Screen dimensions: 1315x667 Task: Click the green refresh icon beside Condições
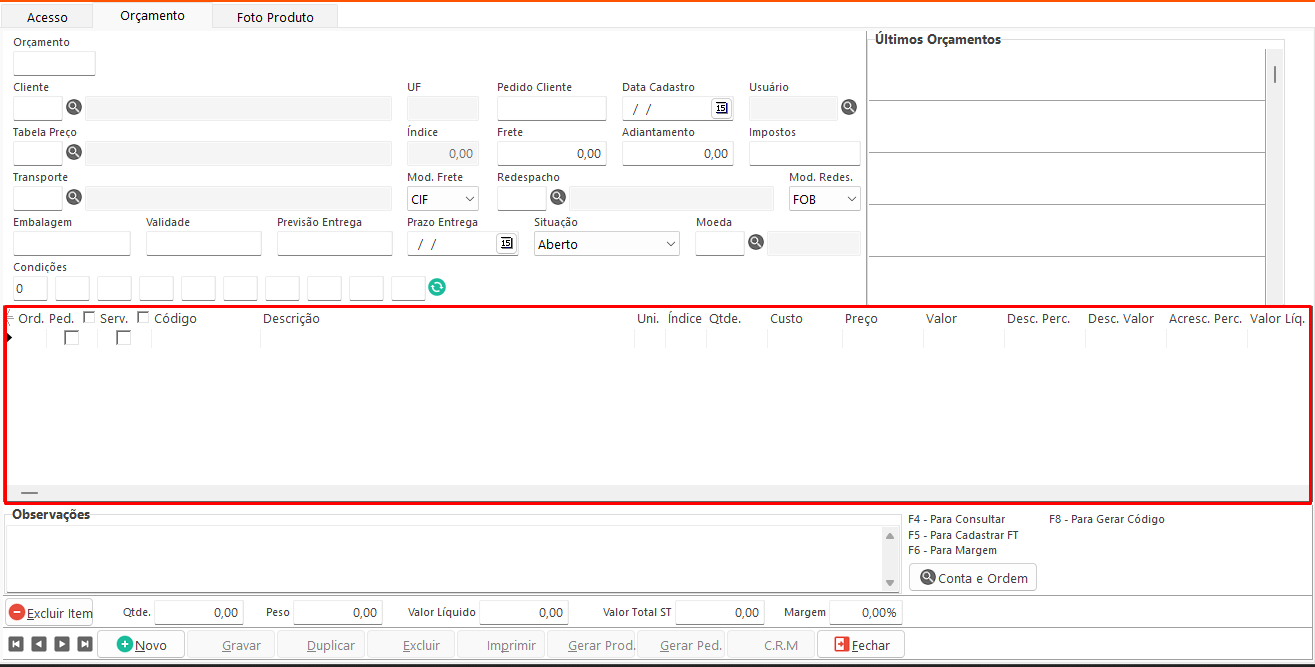click(437, 288)
